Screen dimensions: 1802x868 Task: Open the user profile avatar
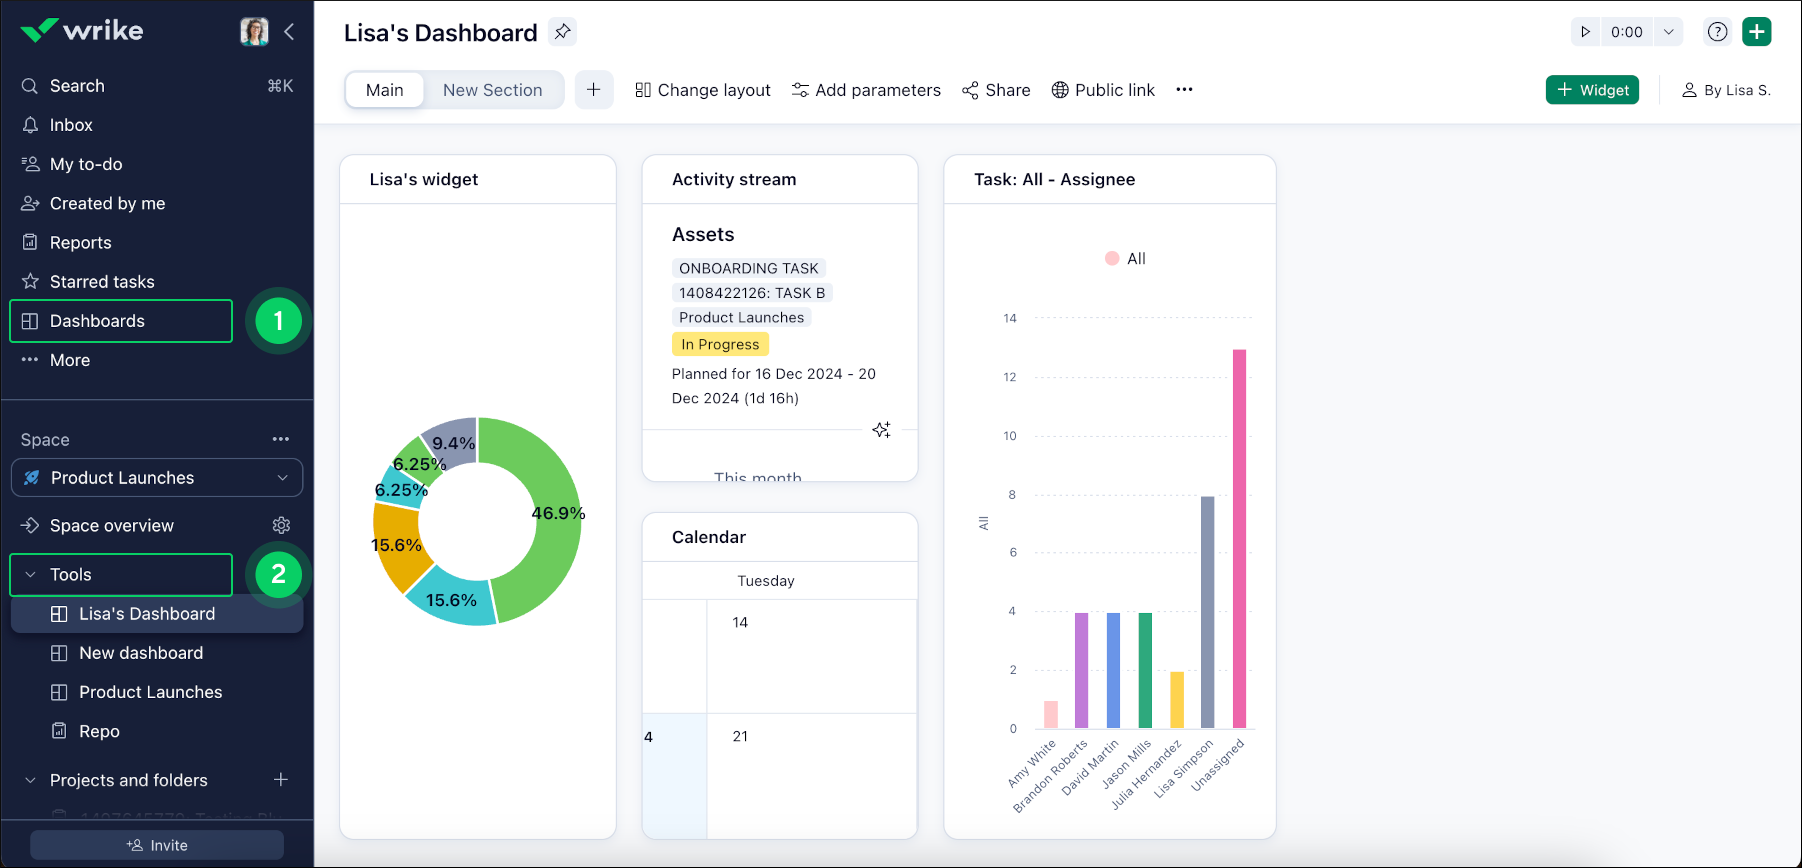254,32
